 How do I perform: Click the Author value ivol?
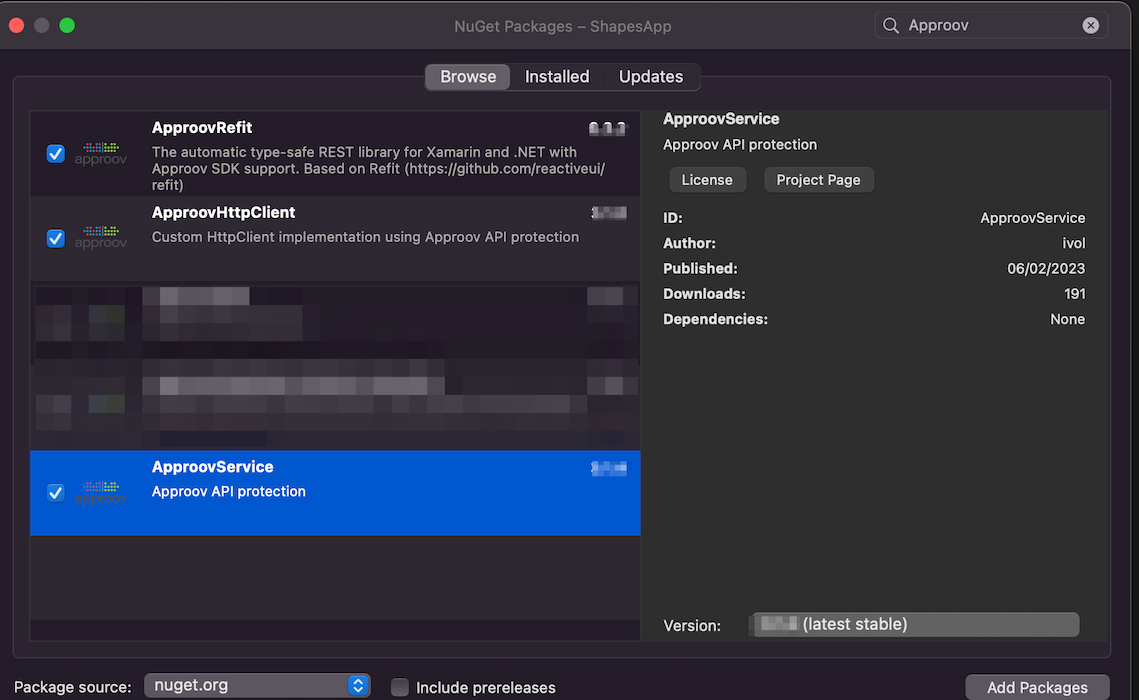tap(1074, 243)
